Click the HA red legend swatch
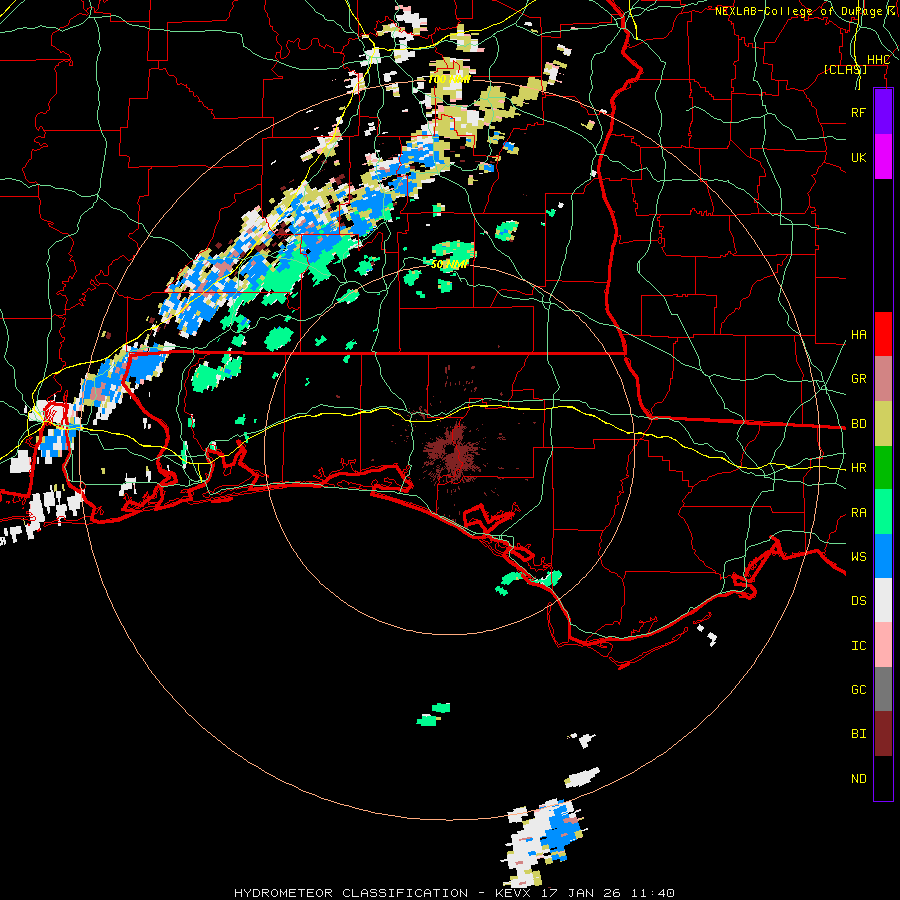The image size is (900, 900). click(x=883, y=334)
